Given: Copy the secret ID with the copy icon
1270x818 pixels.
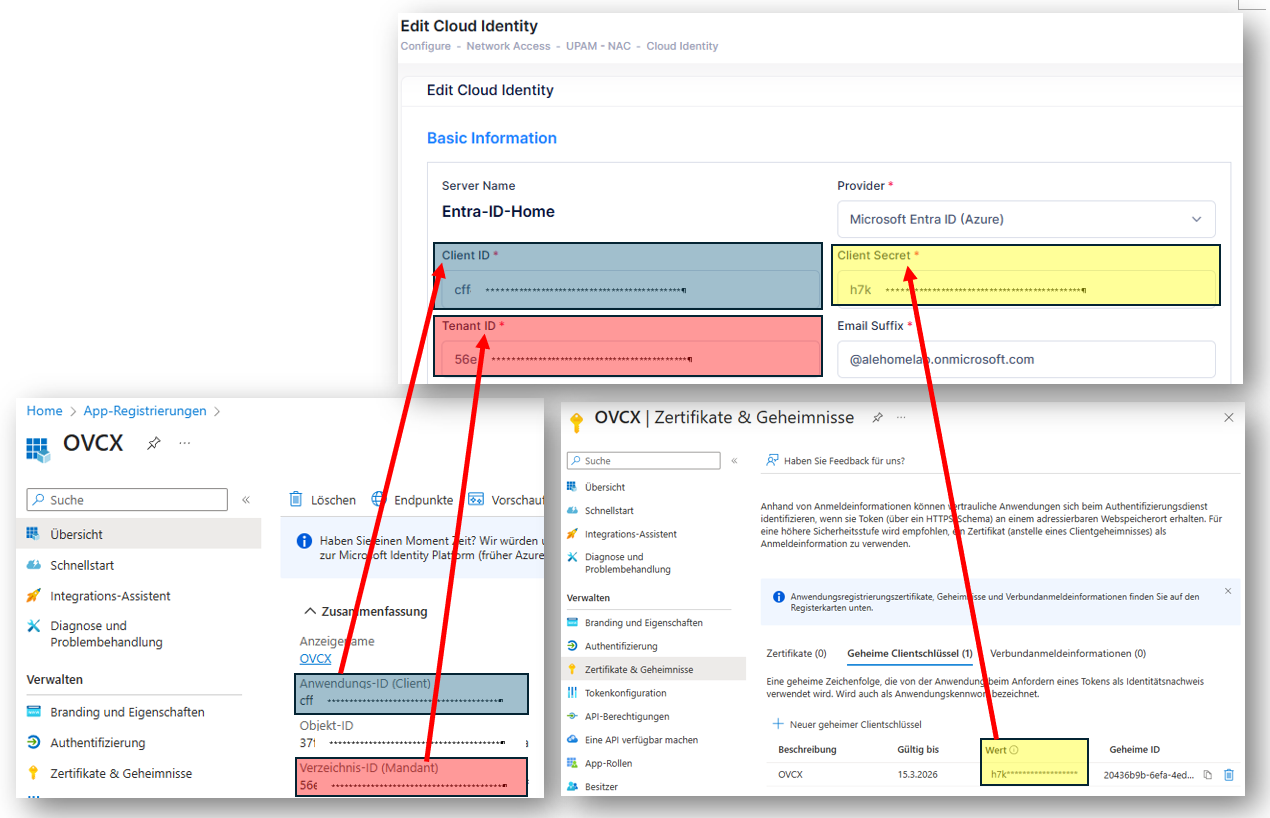Looking at the screenshot, I should (1208, 775).
